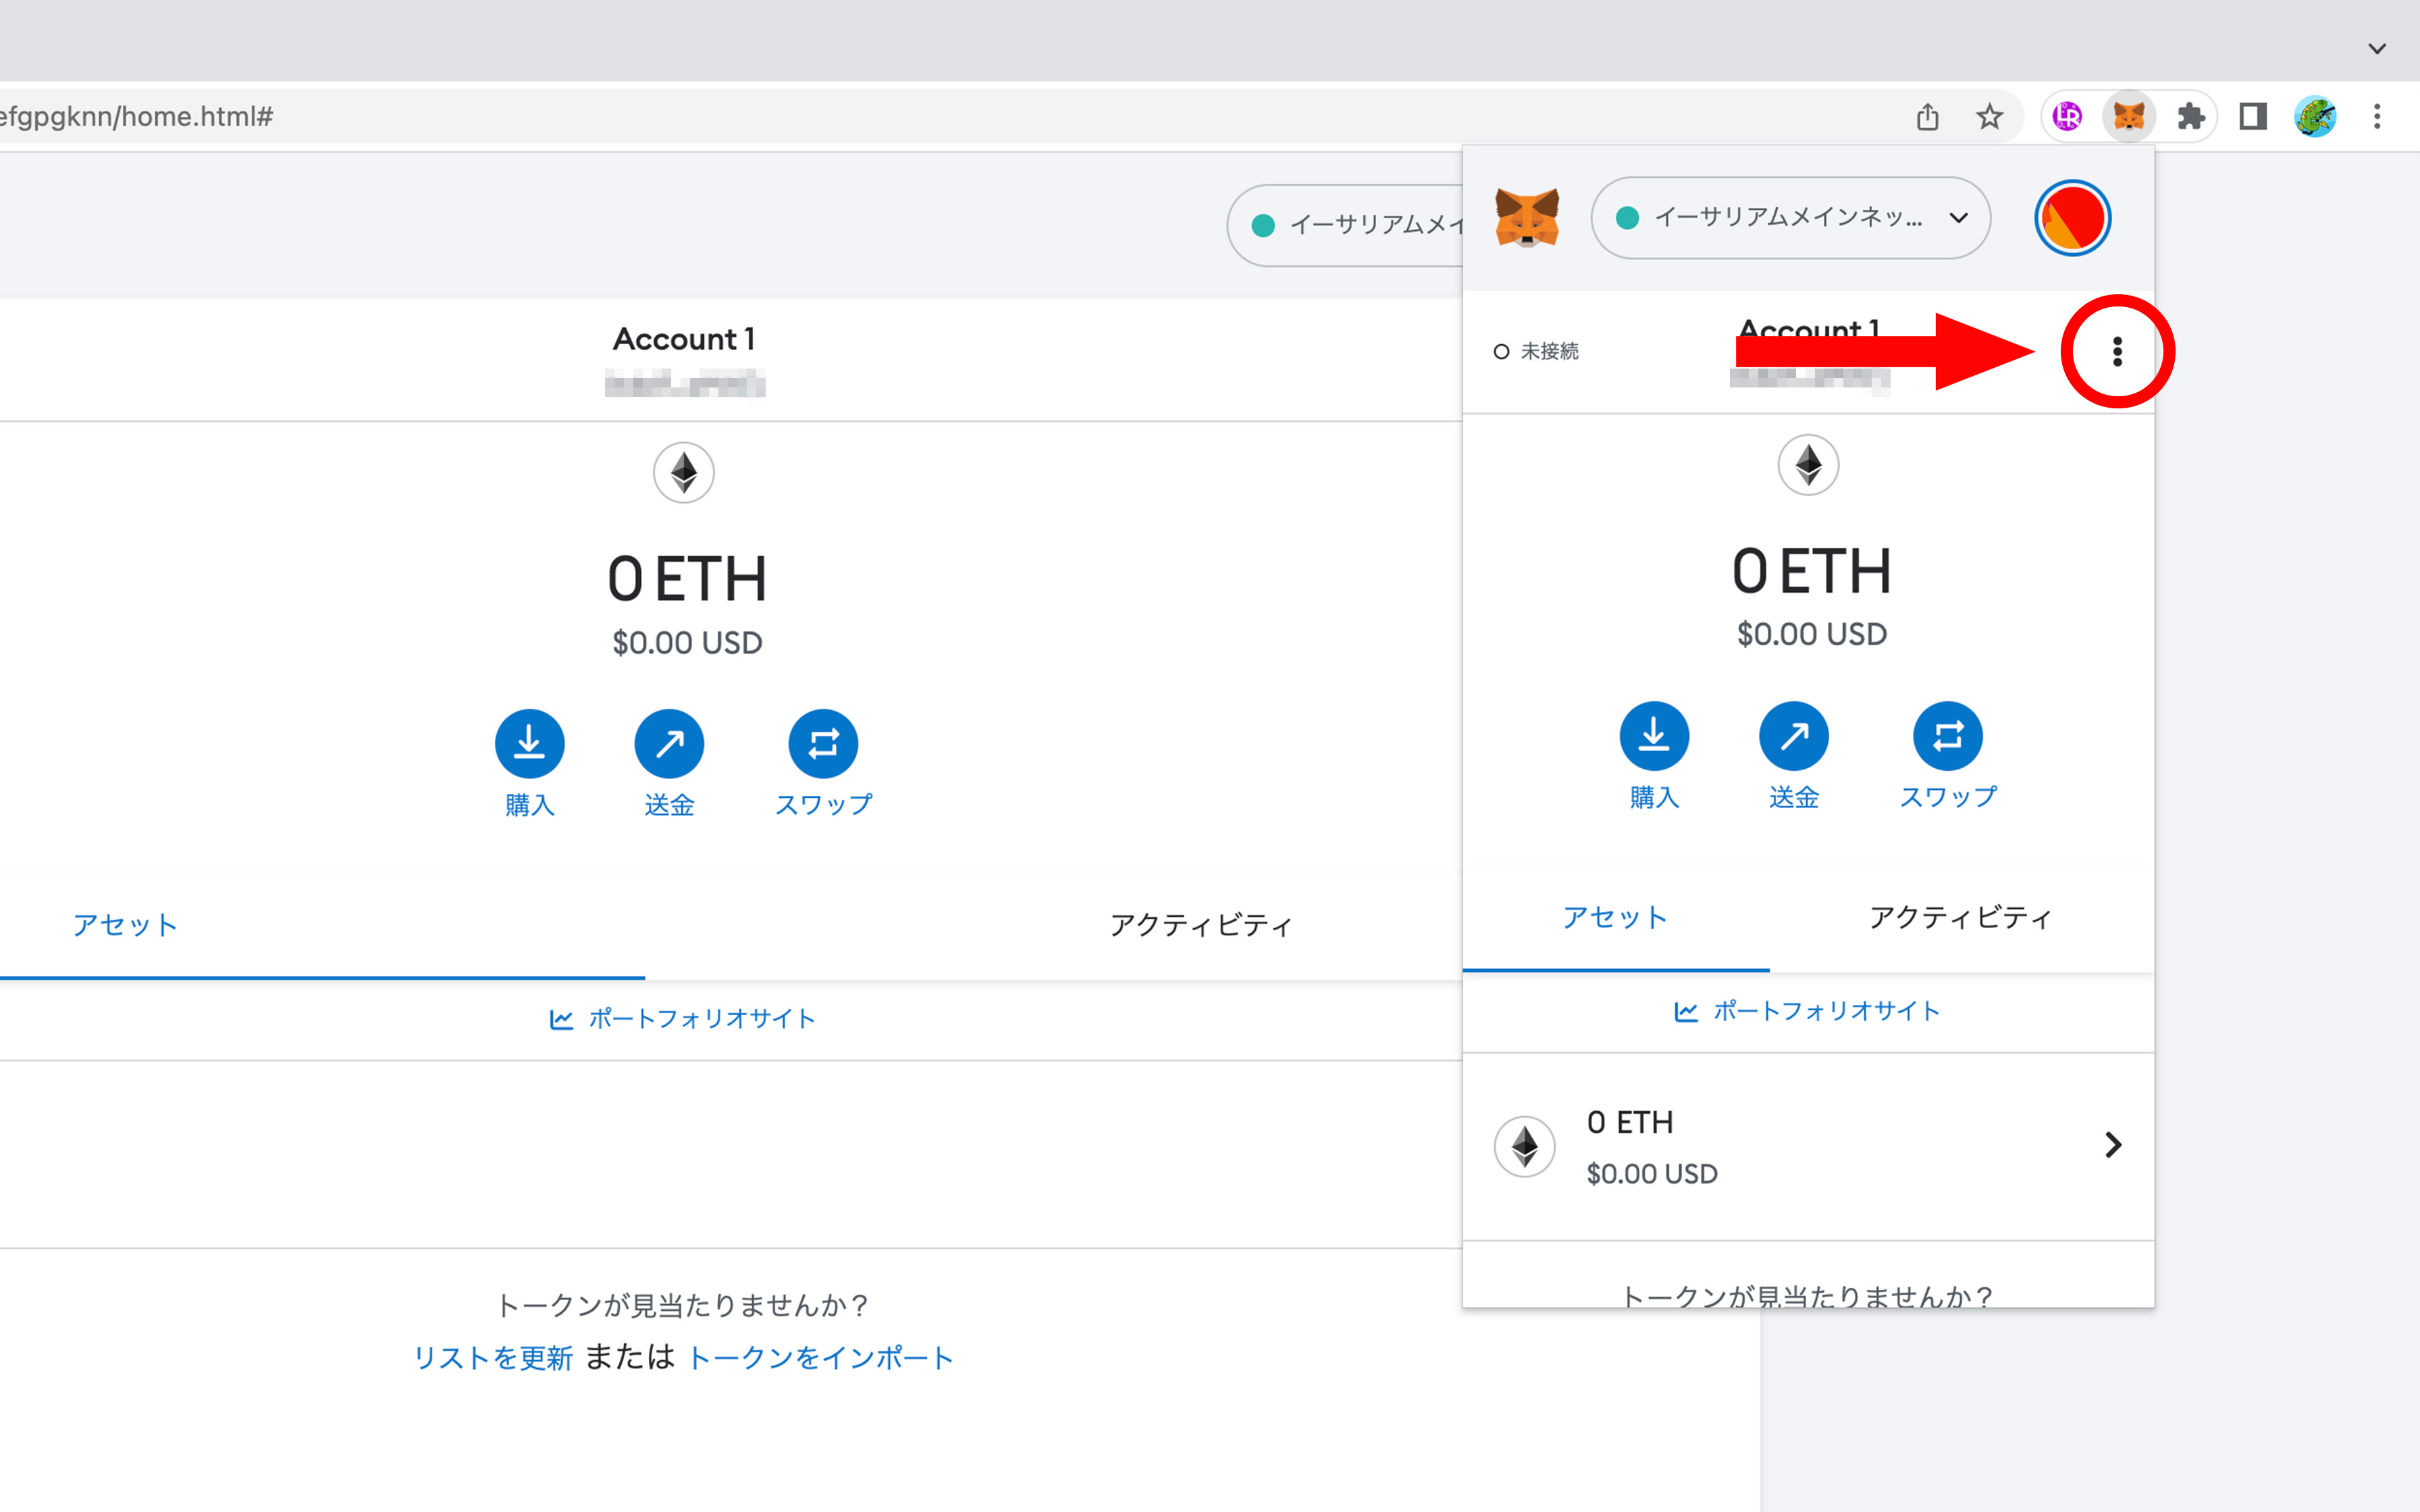Click the purple extension icon in toolbar
Viewport: 2420px width, 1512px height.
[2067, 117]
